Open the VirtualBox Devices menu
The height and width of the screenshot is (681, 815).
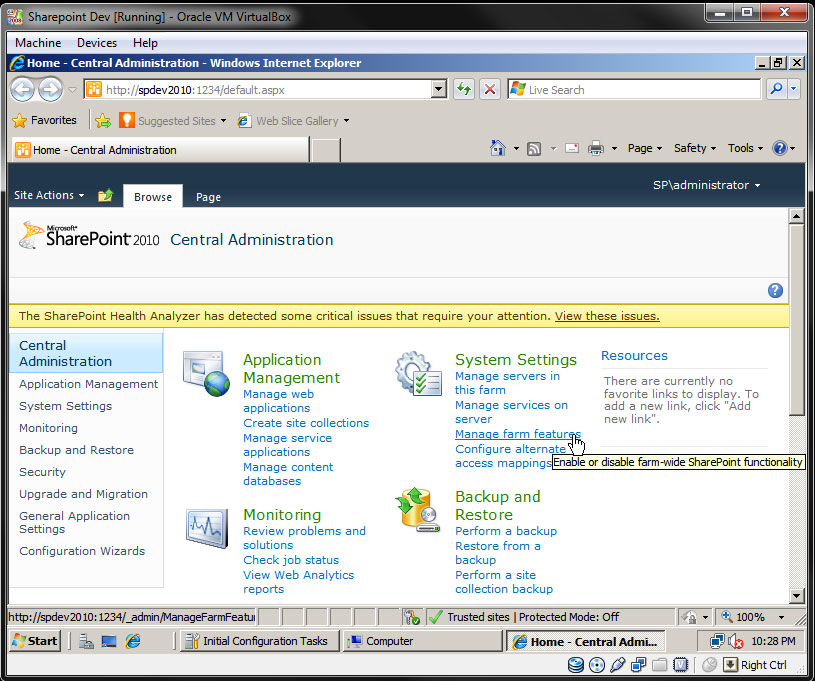pos(97,43)
